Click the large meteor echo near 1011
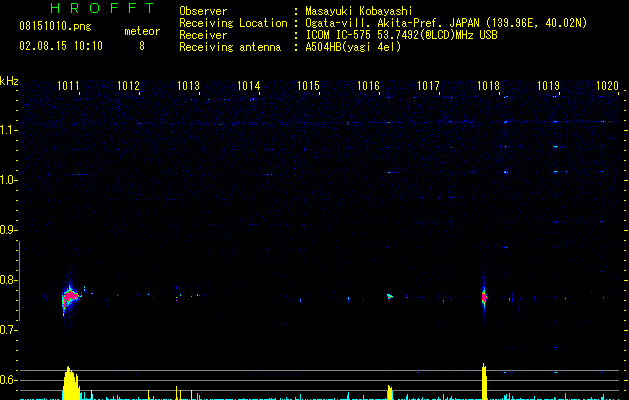This screenshot has height=400, width=629. tap(71, 297)
